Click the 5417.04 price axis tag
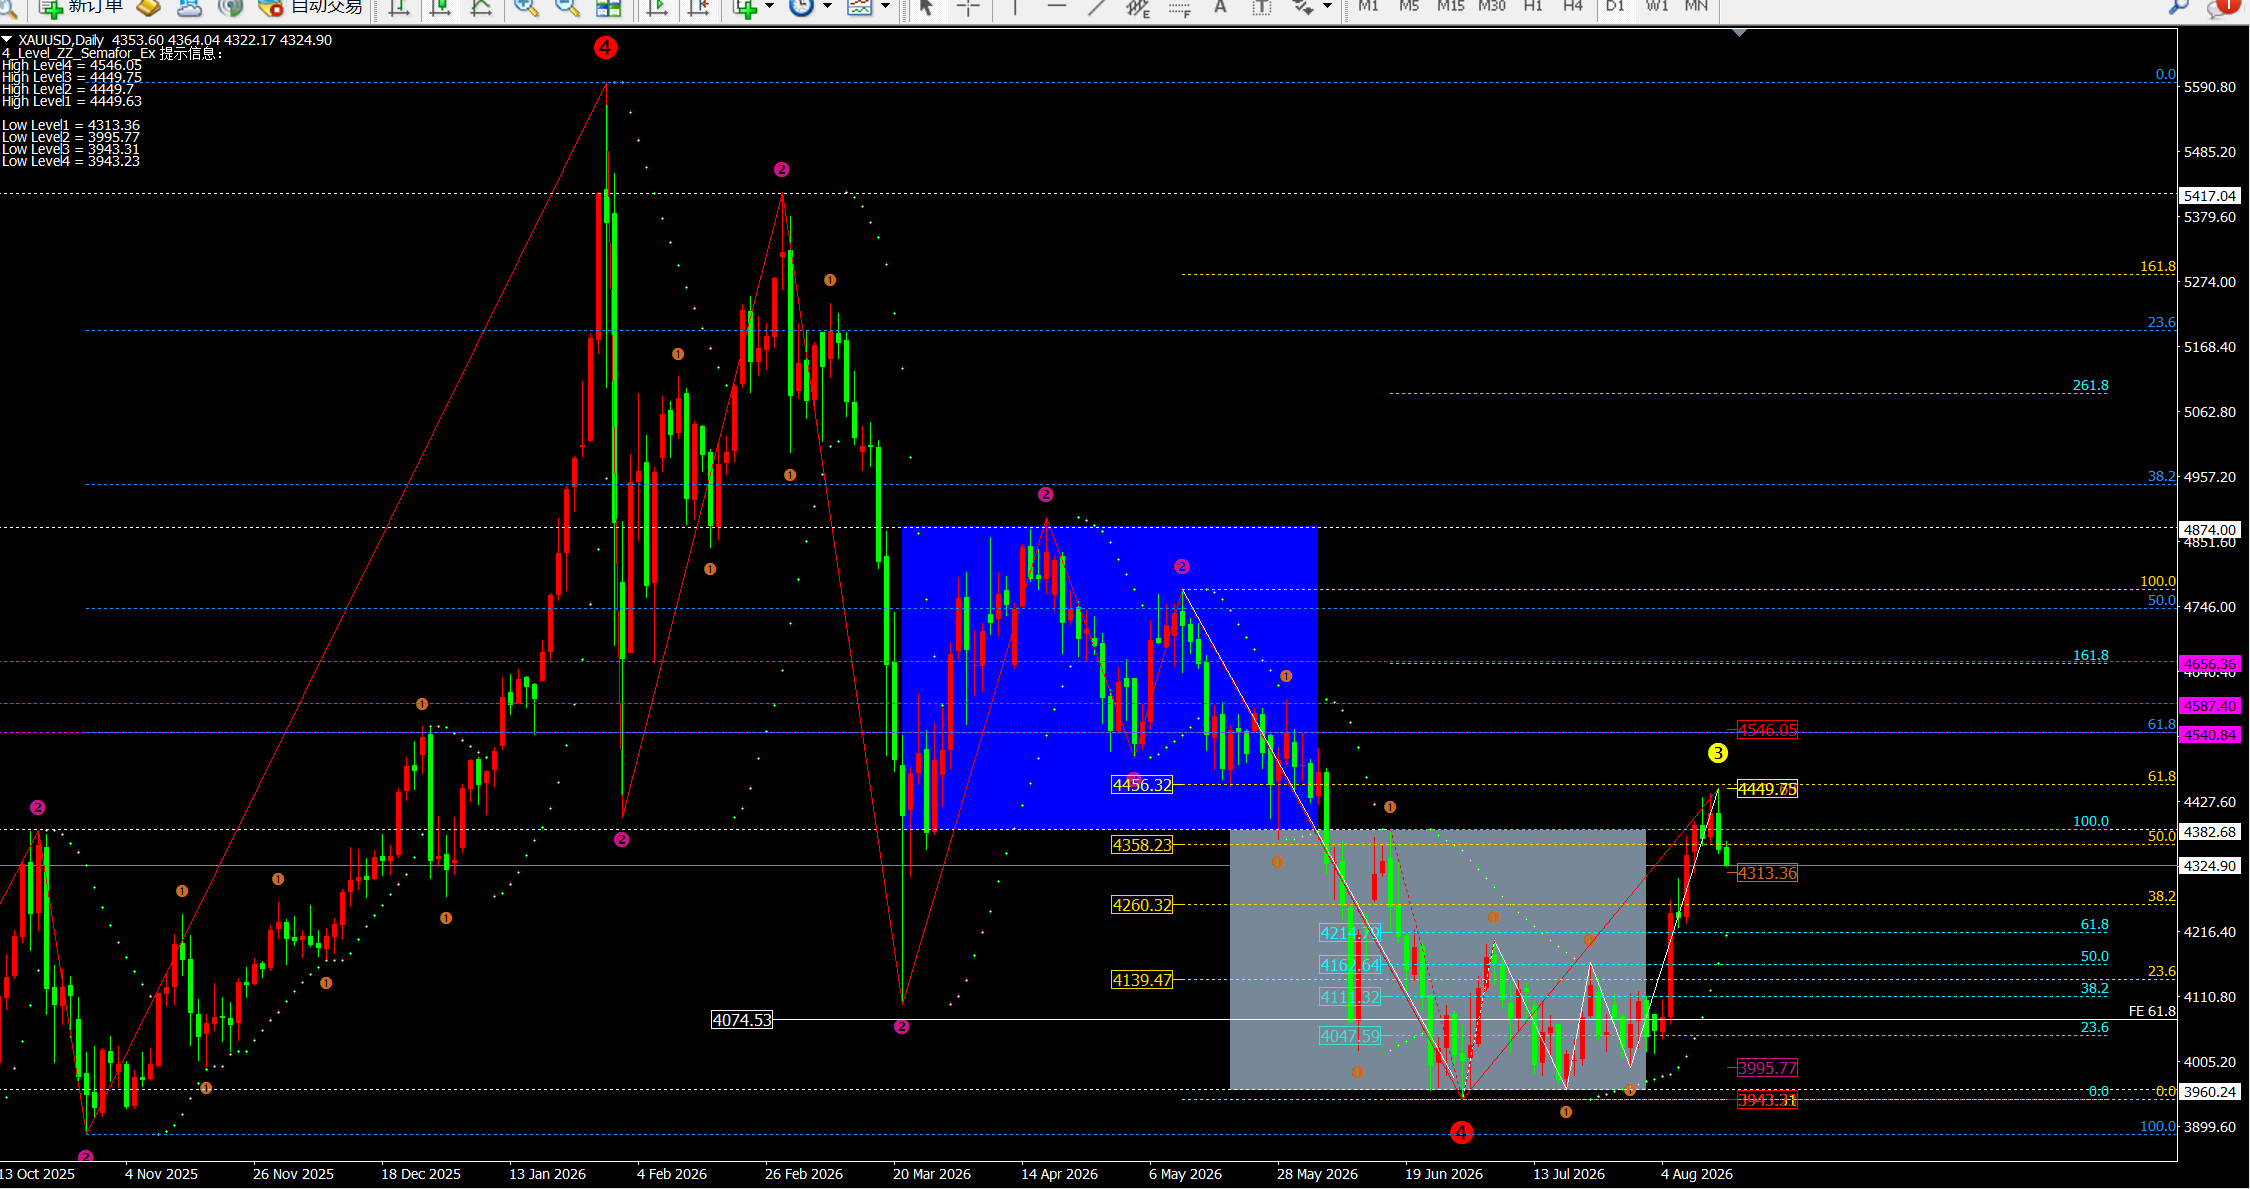Screen dimensions: 2250x1189 pyautogui.click(x=2210, y=196)
